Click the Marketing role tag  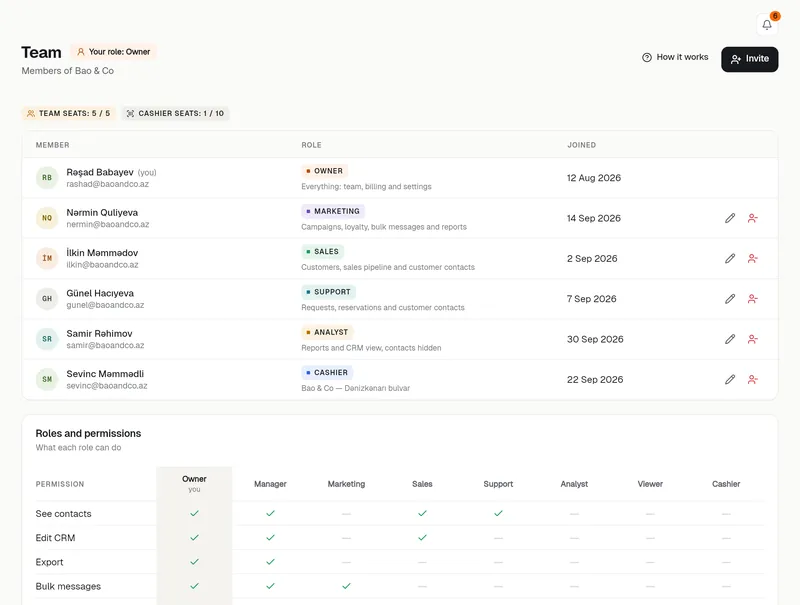pyautogui.click(x=333, y=211)
